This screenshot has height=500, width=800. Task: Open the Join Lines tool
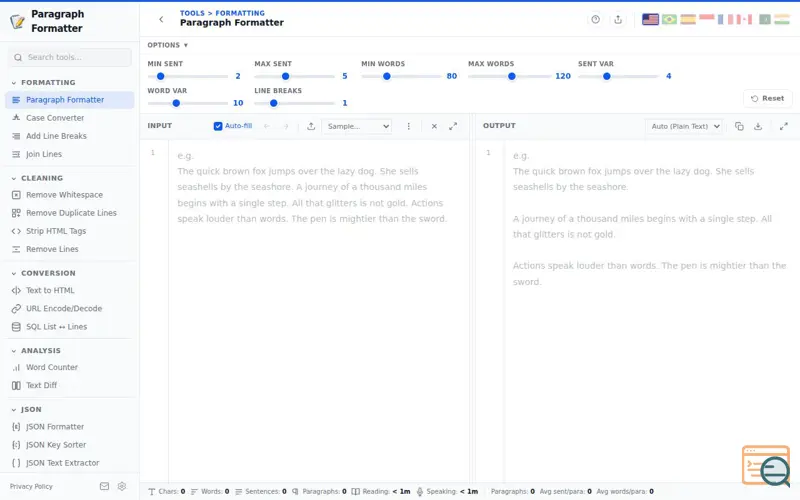pos(69,154)
